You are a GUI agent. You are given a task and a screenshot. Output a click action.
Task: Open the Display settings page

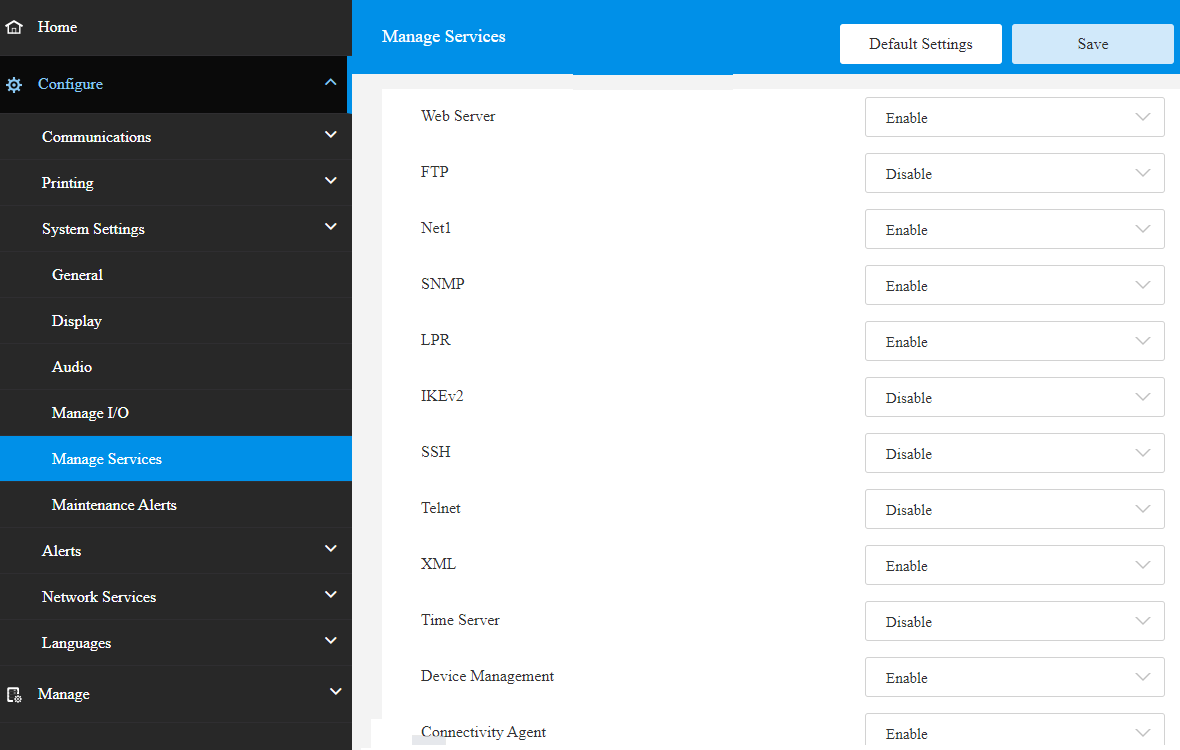click(77, 321)
